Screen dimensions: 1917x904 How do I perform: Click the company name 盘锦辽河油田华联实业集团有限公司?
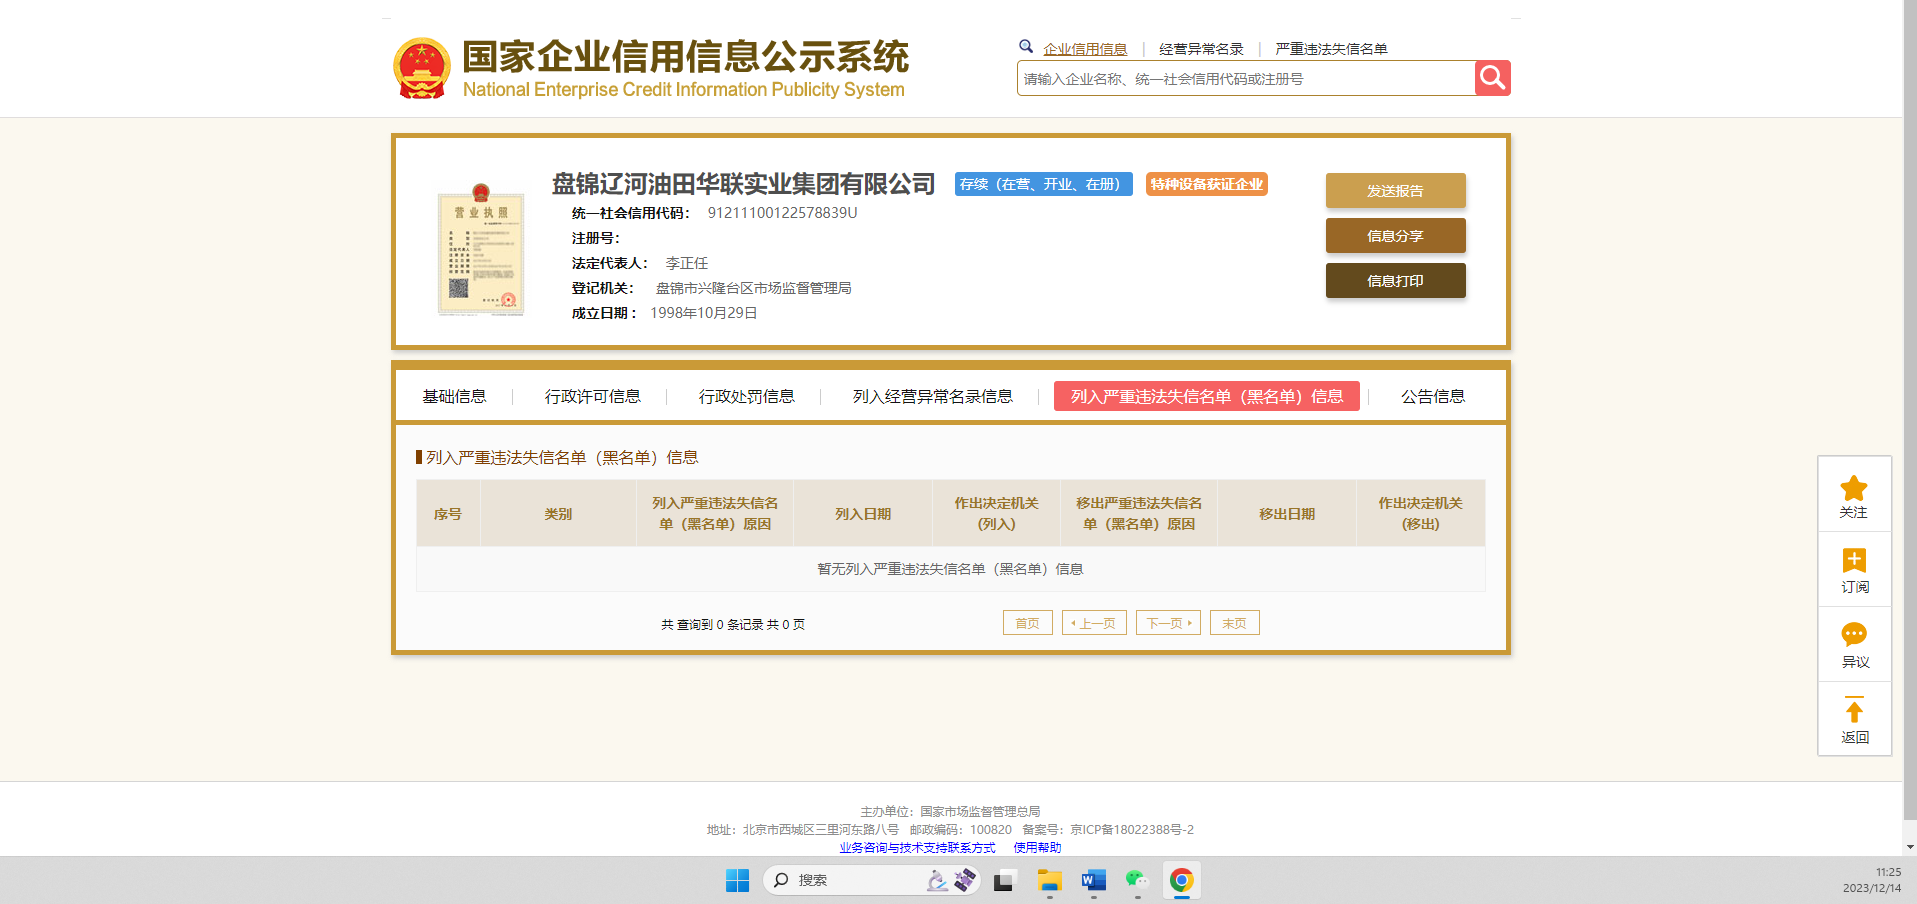pyautogui.click(x=744, y=184)
